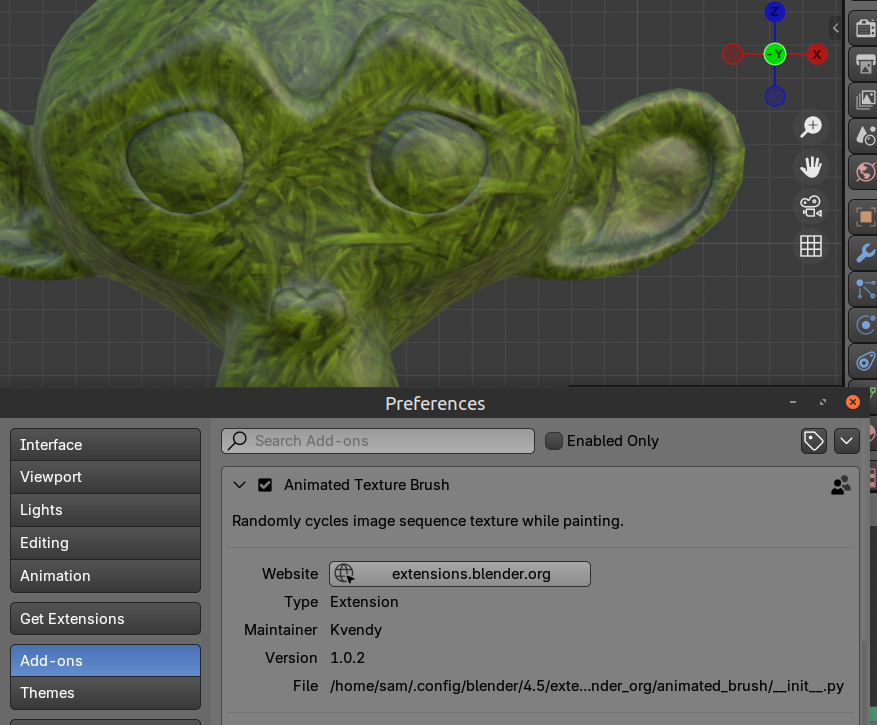
Task: Open the Modifiers wrench properties tab
Action: click(864, 252)
